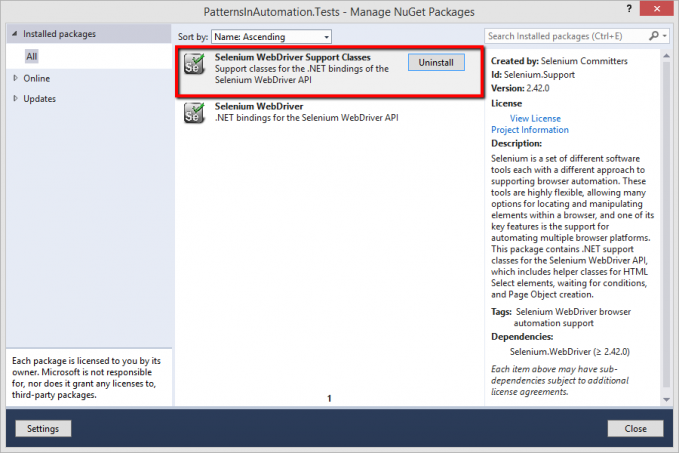Uninstall Selenium WebDriver Support Classes
This screenshot has width=679, height=453.
(x=436, y=62)
